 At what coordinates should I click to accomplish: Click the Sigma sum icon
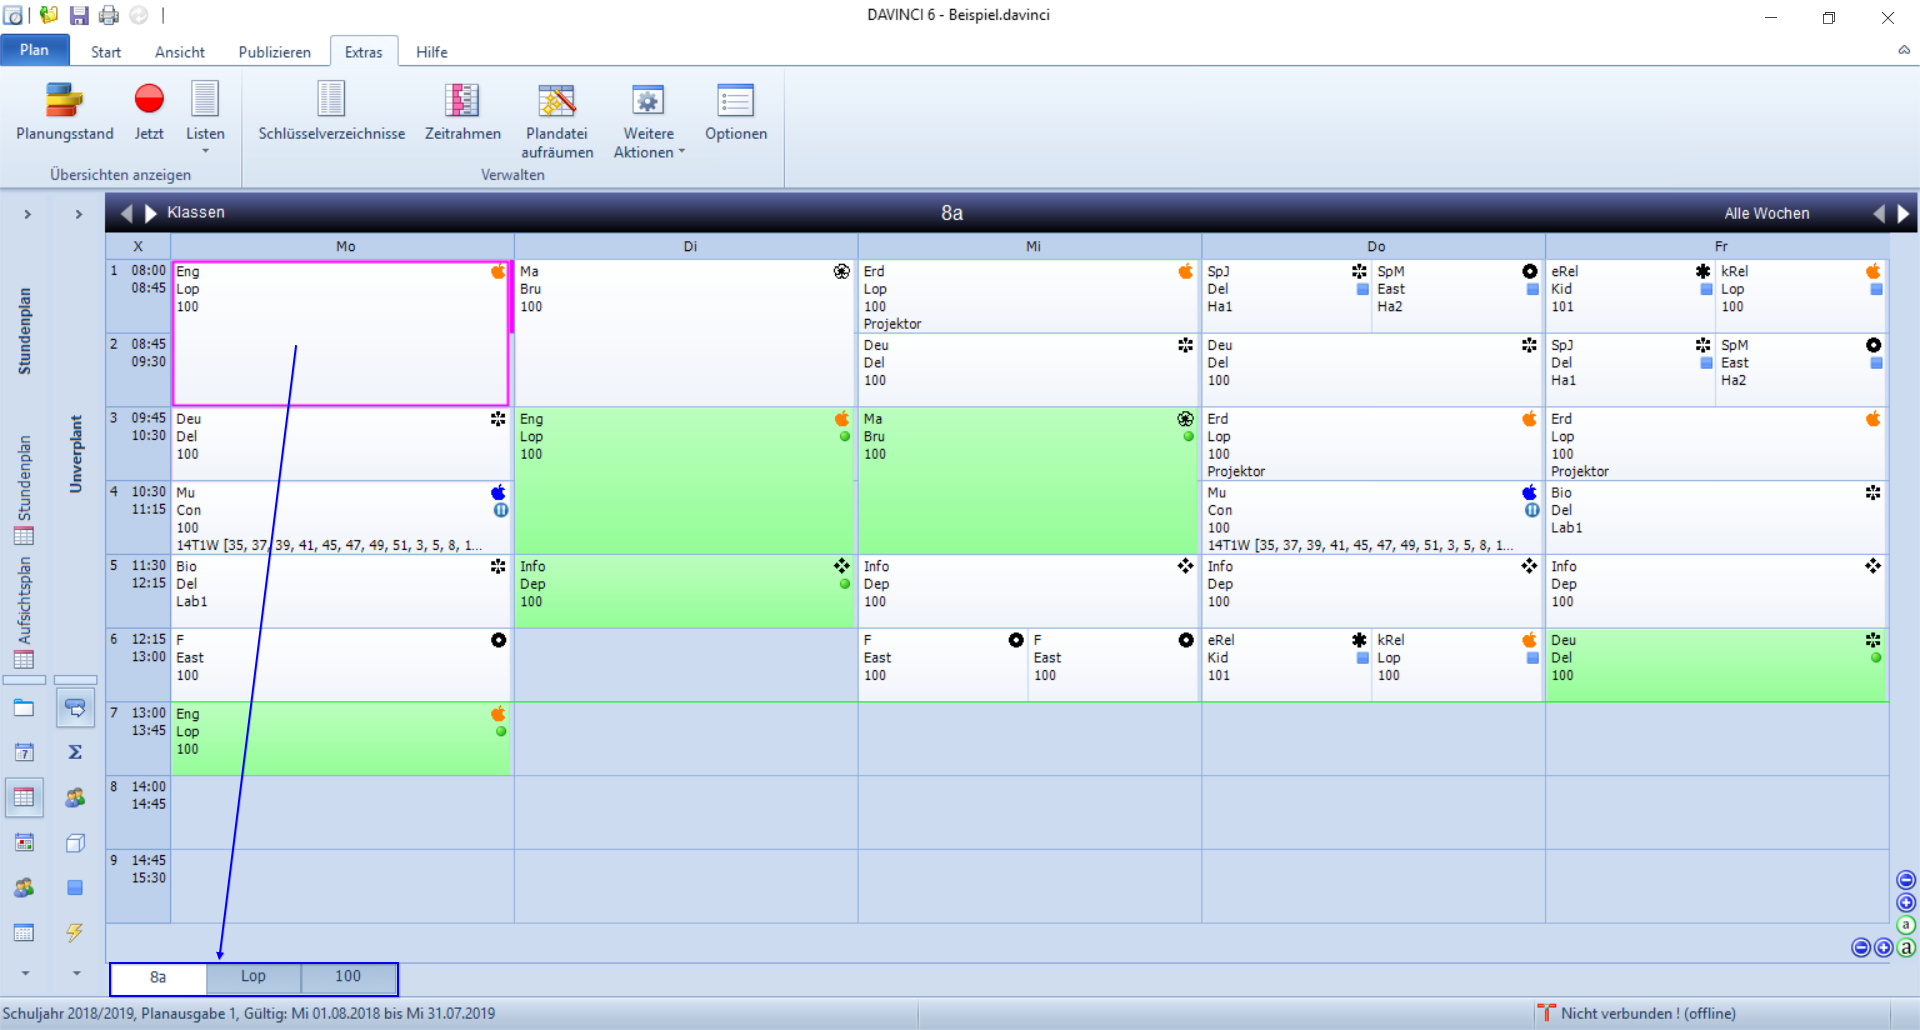tap(75, 752)
